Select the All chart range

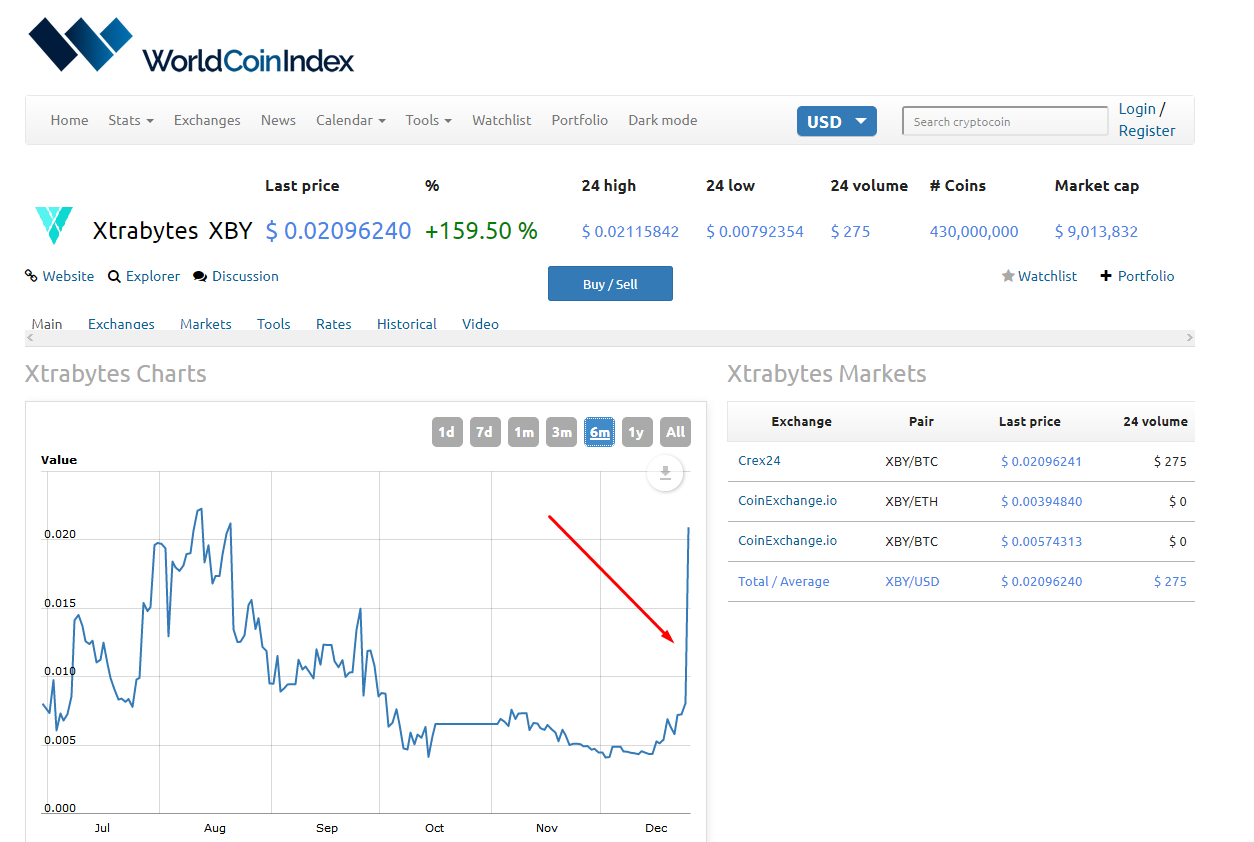pos(675,432)
